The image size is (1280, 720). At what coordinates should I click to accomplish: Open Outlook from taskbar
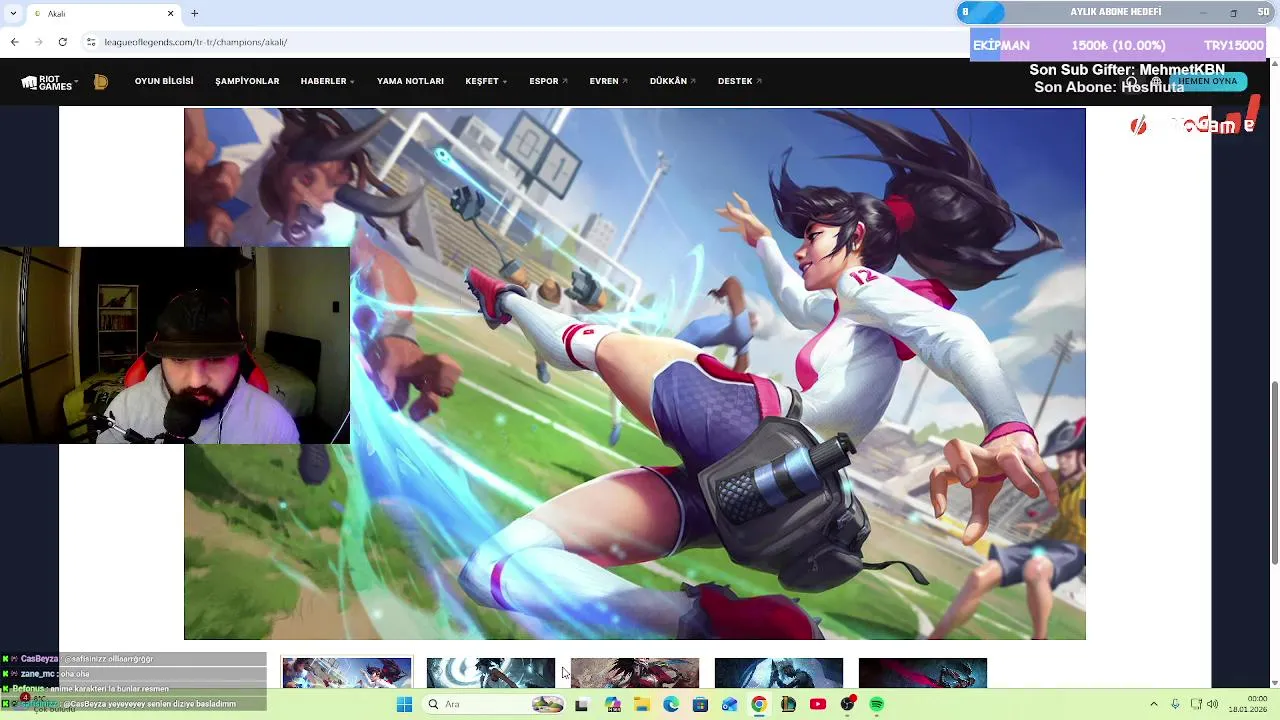coord(730,704)
